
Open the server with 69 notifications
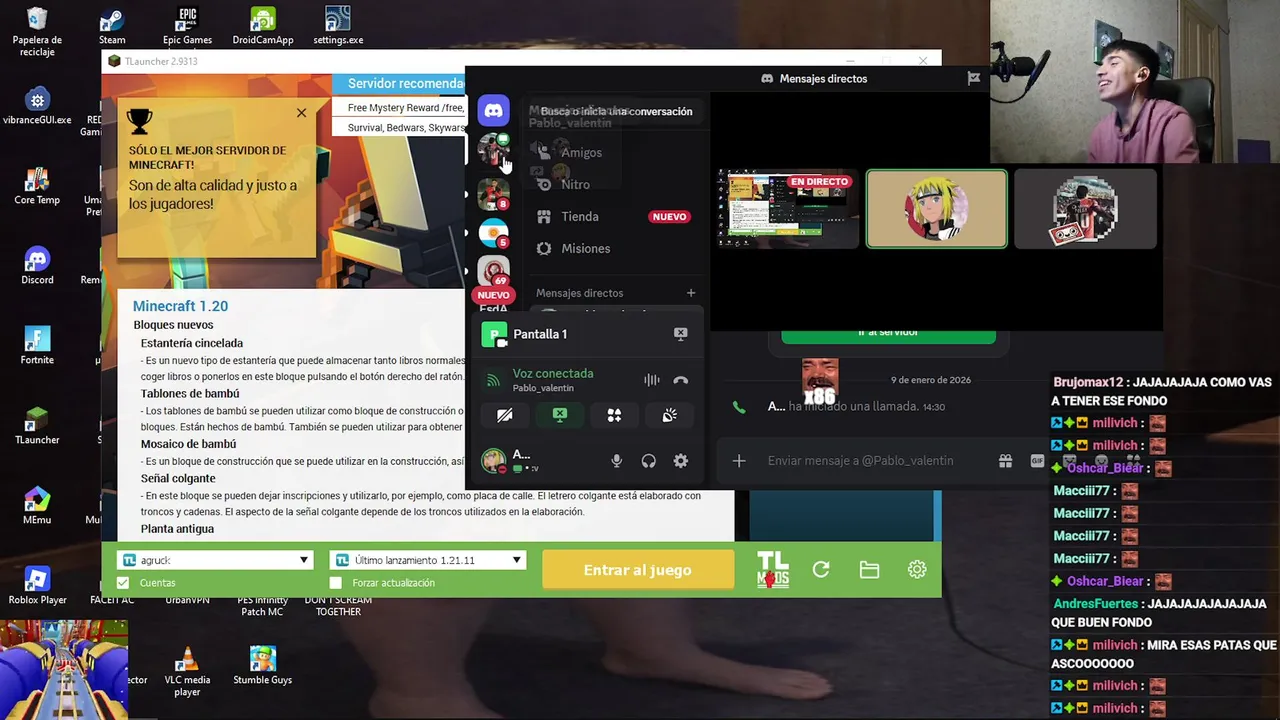493,272
